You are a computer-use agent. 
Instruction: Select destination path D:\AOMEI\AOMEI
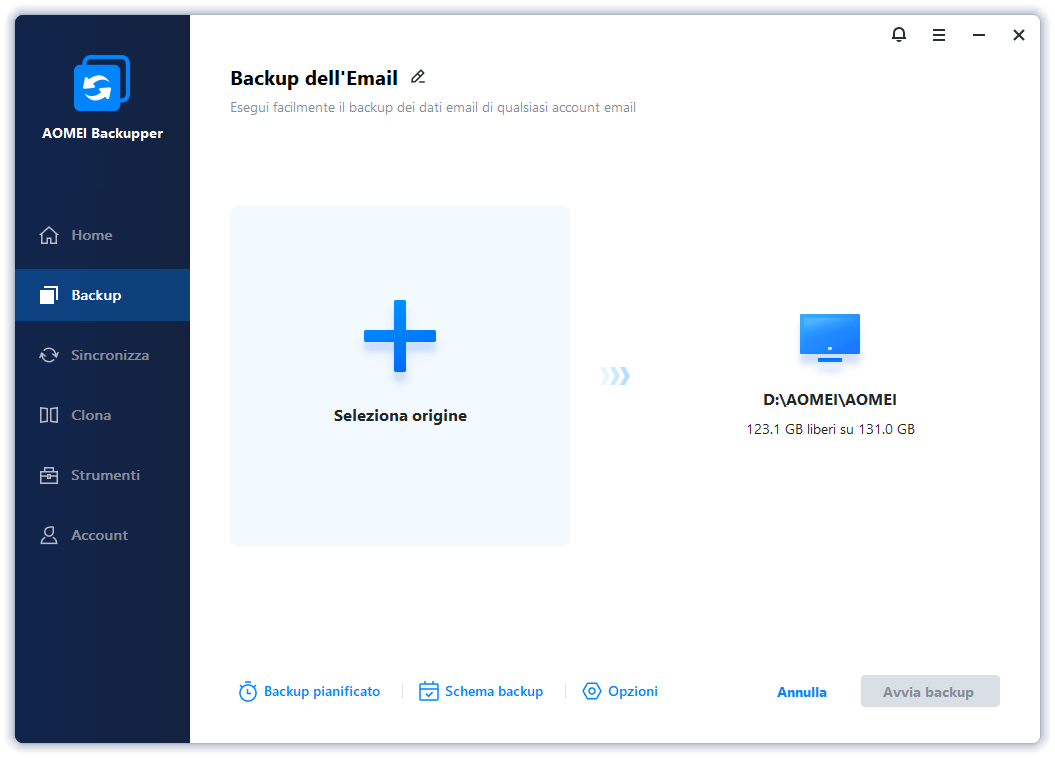830,400
